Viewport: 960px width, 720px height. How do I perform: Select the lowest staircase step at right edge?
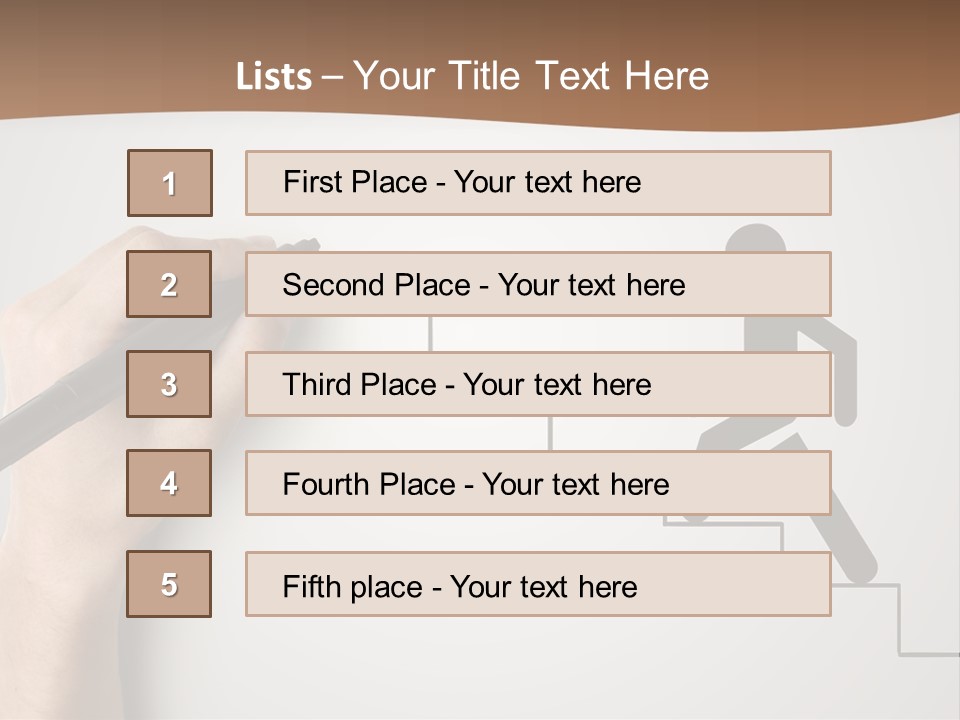click(928, 654)
